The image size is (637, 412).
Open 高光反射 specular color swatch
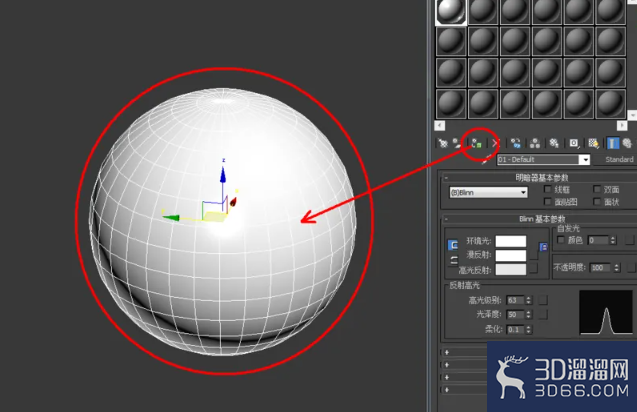coord(511,269)
